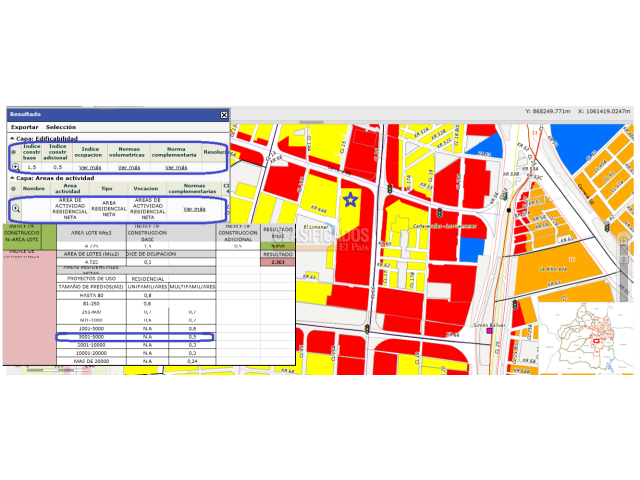Screen dimensions: 640x480
Task: Click the blue star marker on map
Action: [350, 199]
